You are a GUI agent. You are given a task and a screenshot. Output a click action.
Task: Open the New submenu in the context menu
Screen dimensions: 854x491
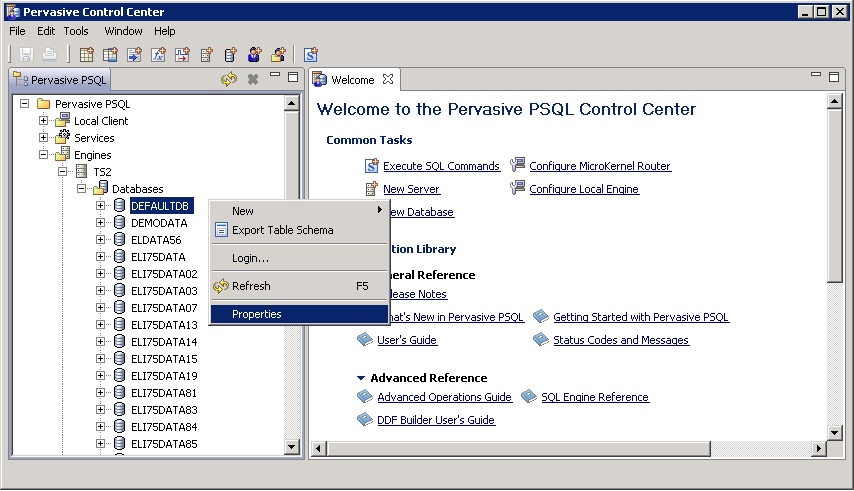(298, 211)
